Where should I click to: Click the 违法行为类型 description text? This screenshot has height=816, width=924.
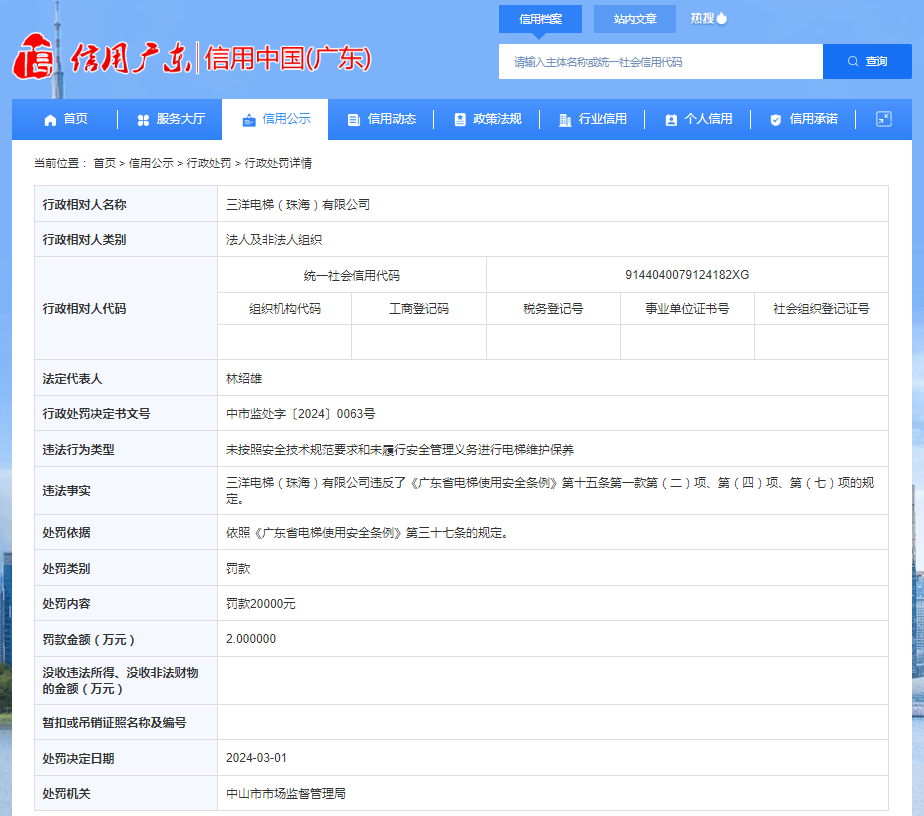(x=400, y=450)
